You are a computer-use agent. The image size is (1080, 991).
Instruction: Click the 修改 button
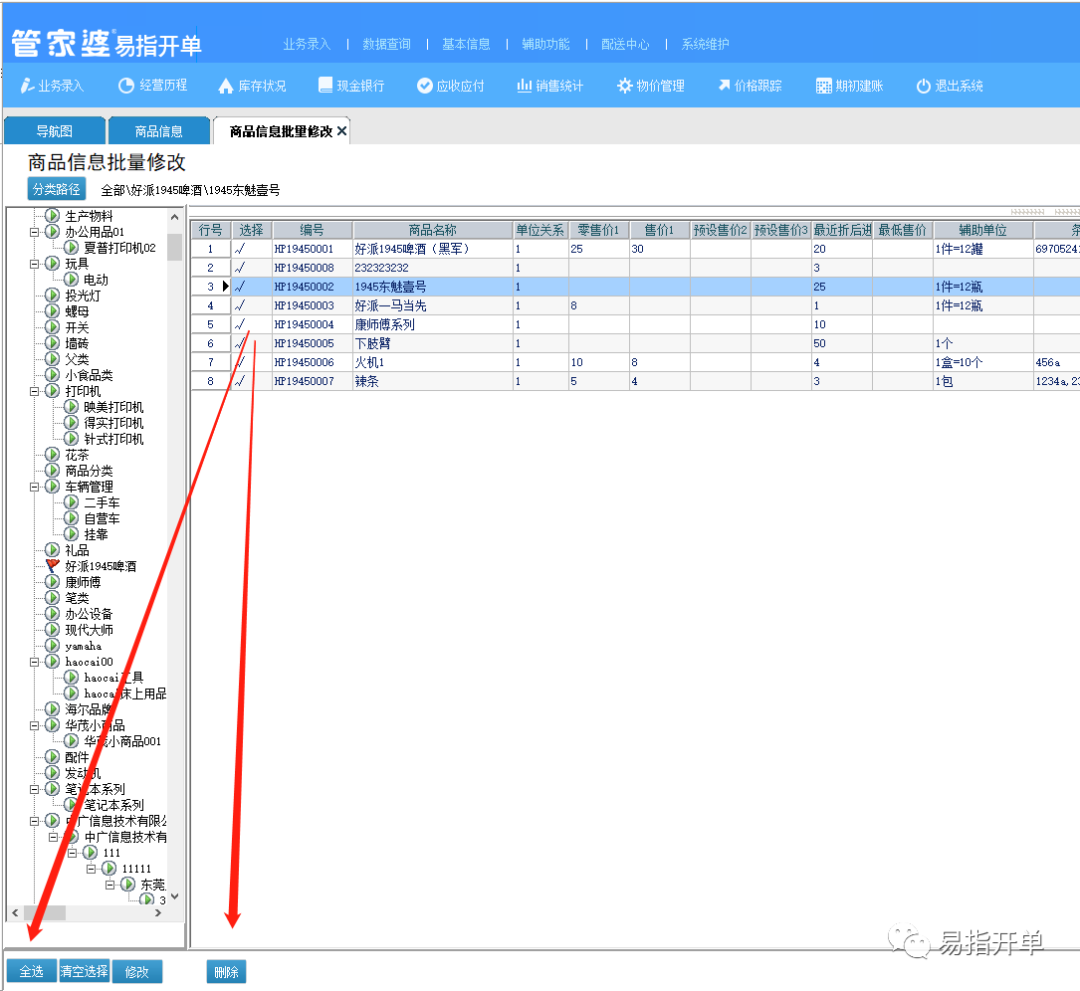click(137, 972)
